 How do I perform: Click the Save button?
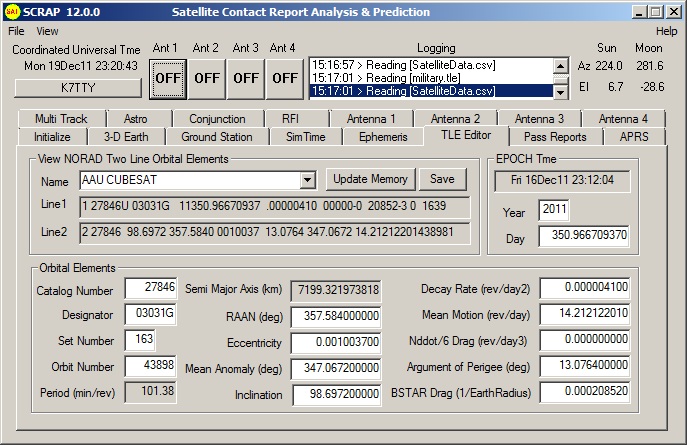[x=442, y=179]
